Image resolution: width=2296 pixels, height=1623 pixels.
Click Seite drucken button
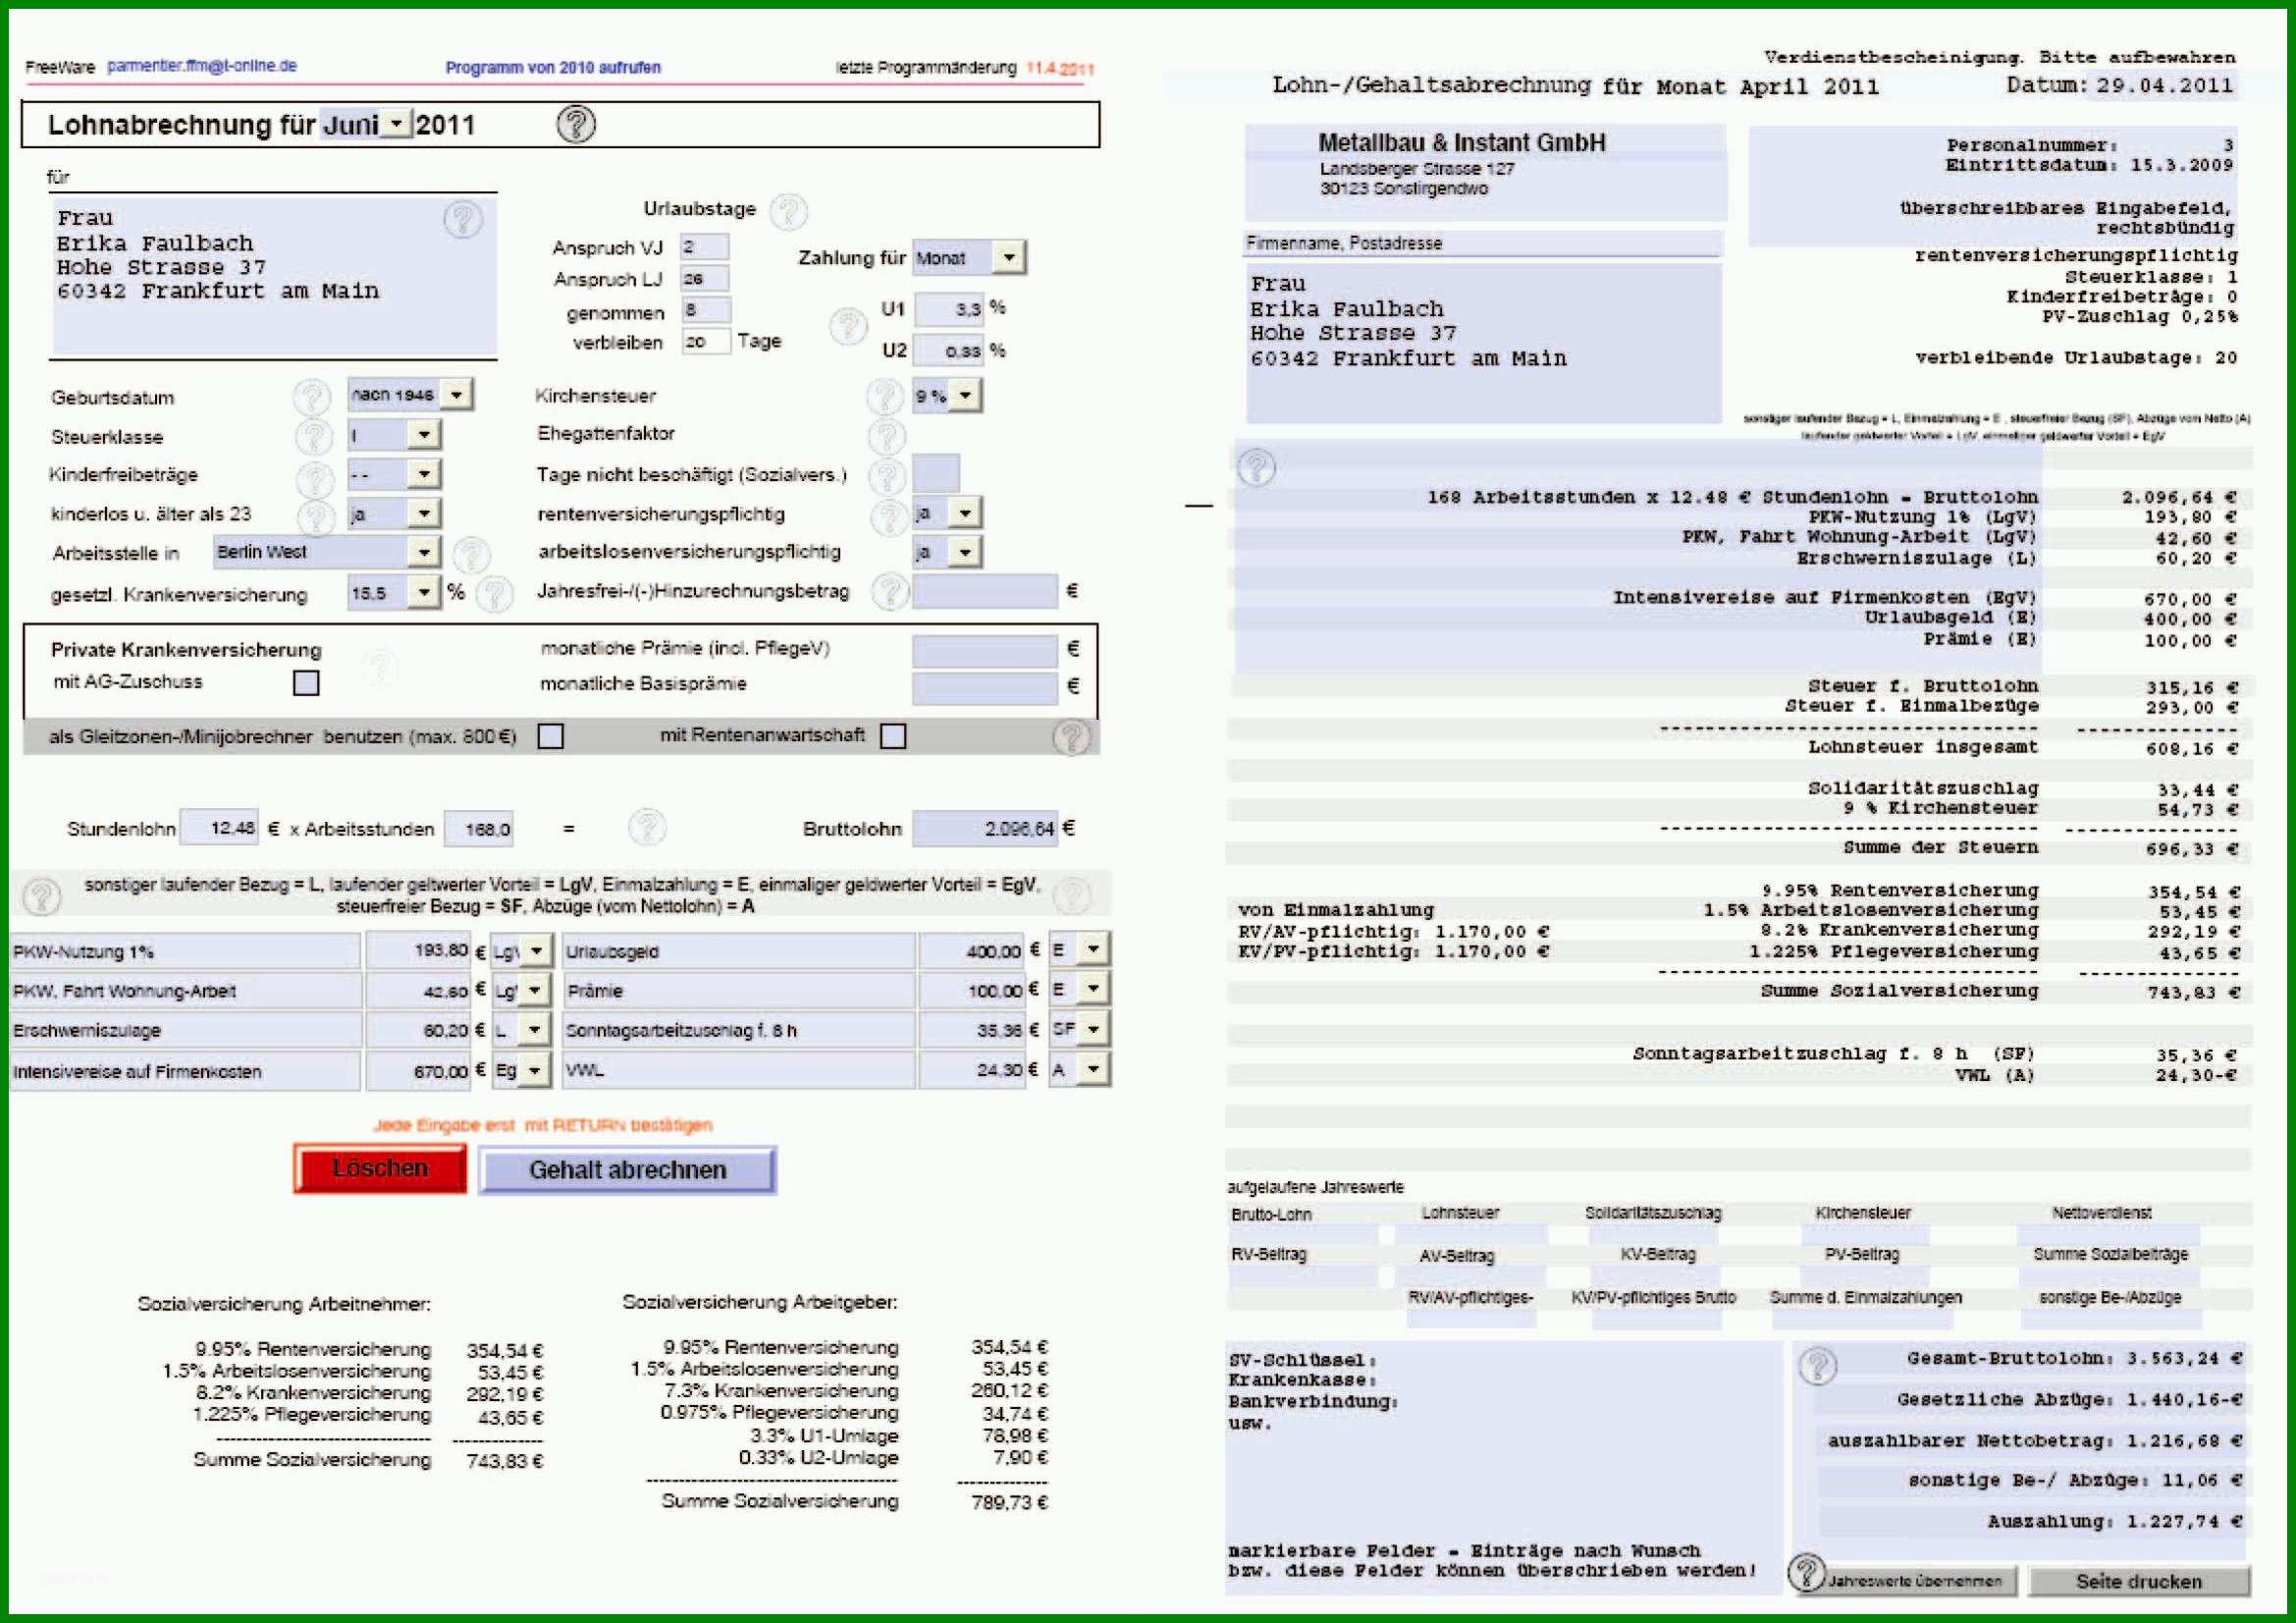click(x=2139, y=1581)
